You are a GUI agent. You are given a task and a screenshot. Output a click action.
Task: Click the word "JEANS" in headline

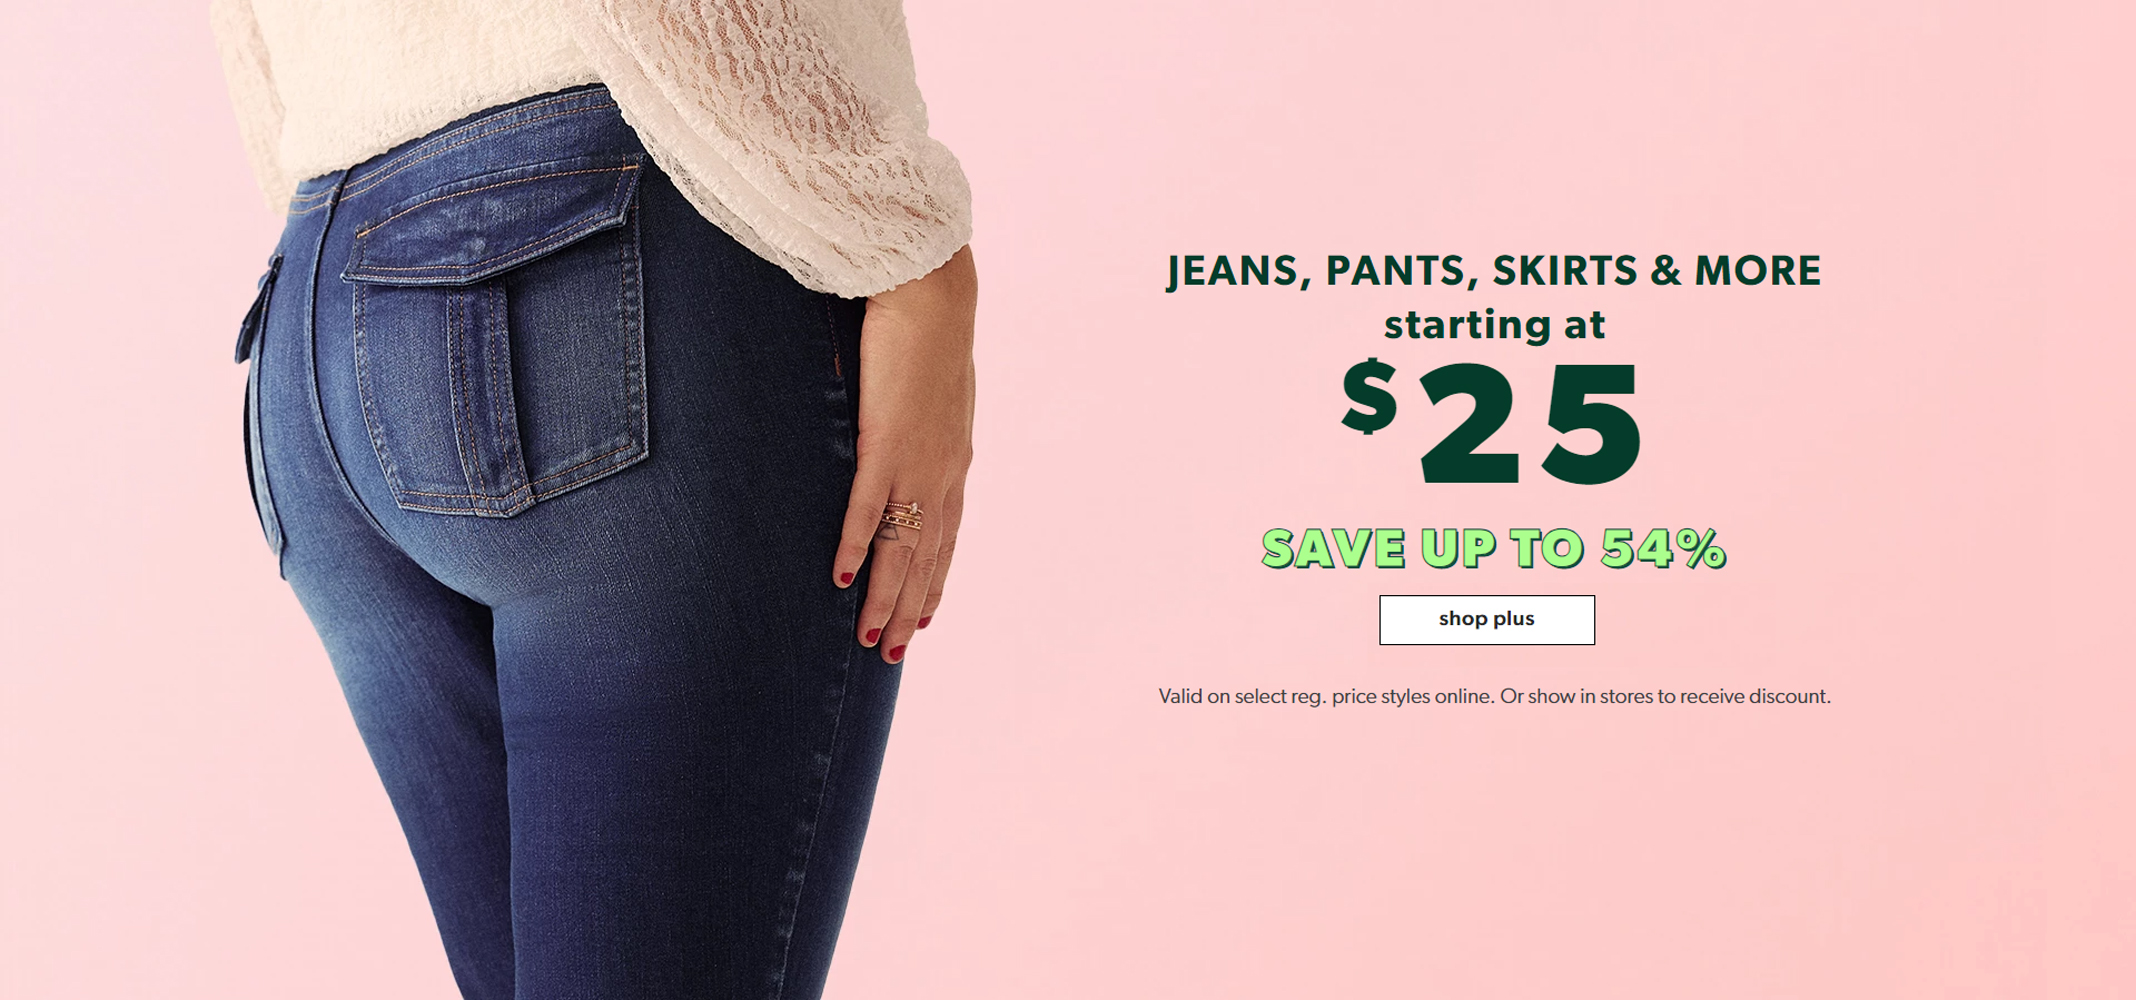tap(1232, 272)
